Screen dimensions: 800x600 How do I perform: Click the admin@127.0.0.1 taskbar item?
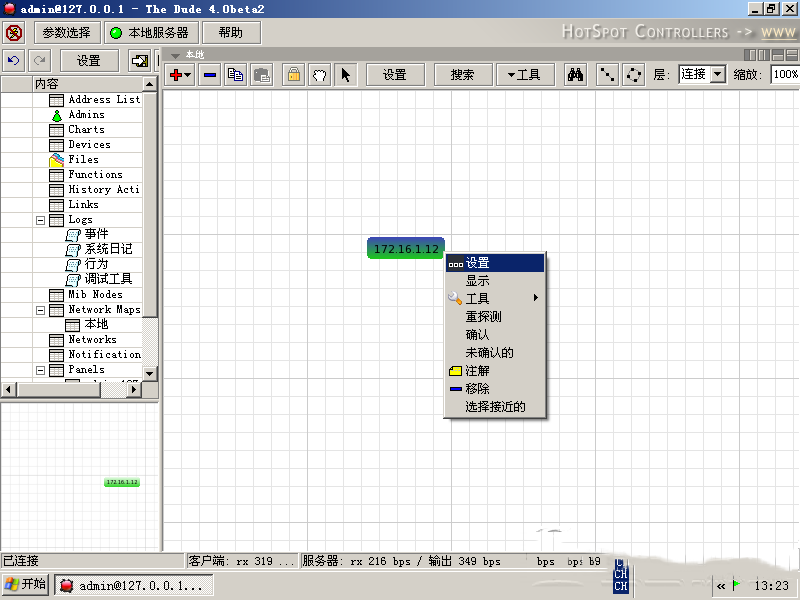click(134, 586)
